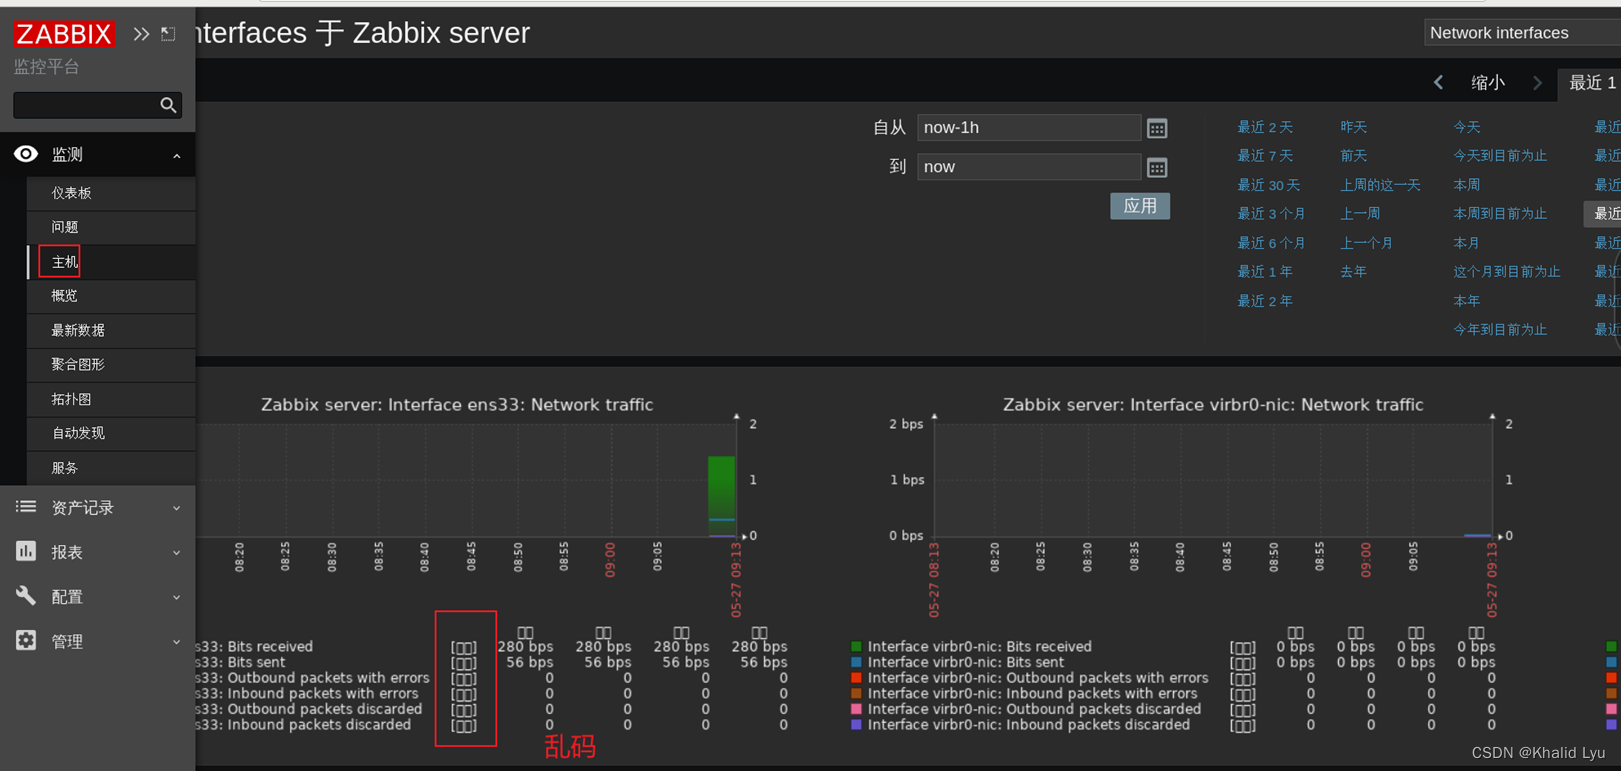Screen dimensions: 1621x771
Task: Open 自动发现 in the sidebar
Action: pos(111,433)
